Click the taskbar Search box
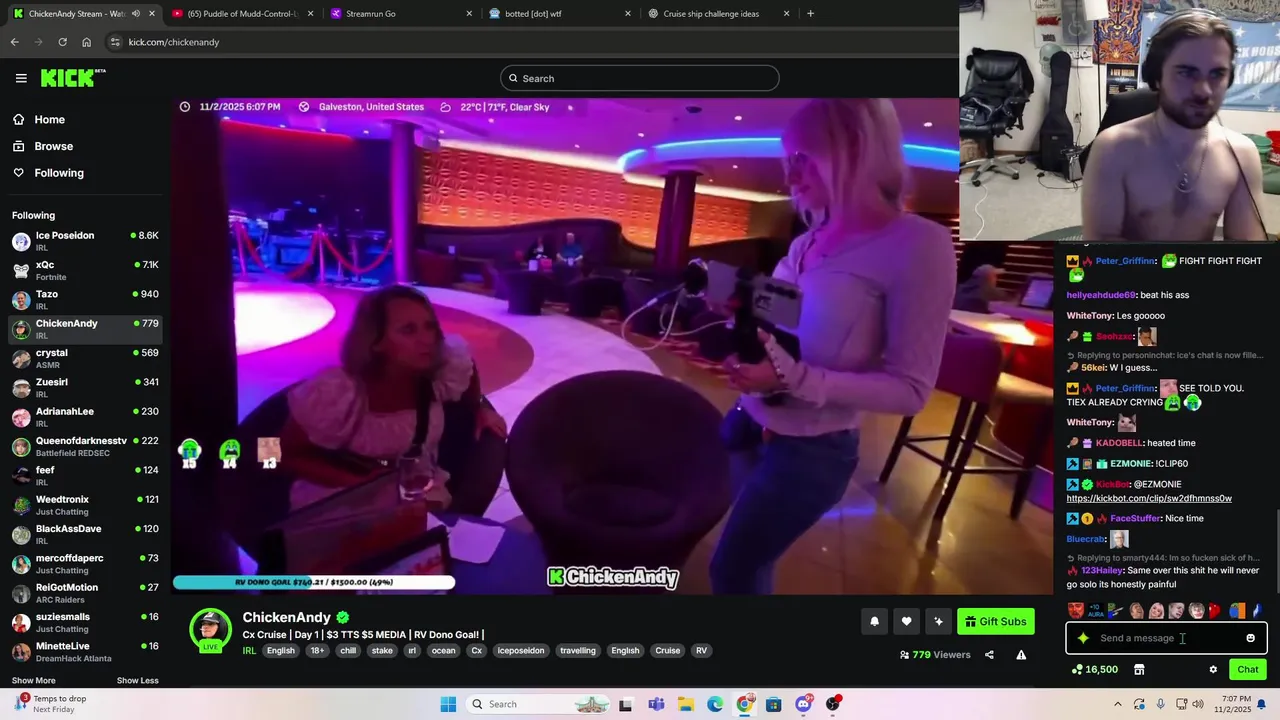Viewport: 1280px width, 720px height. click(x=540, y=704)
